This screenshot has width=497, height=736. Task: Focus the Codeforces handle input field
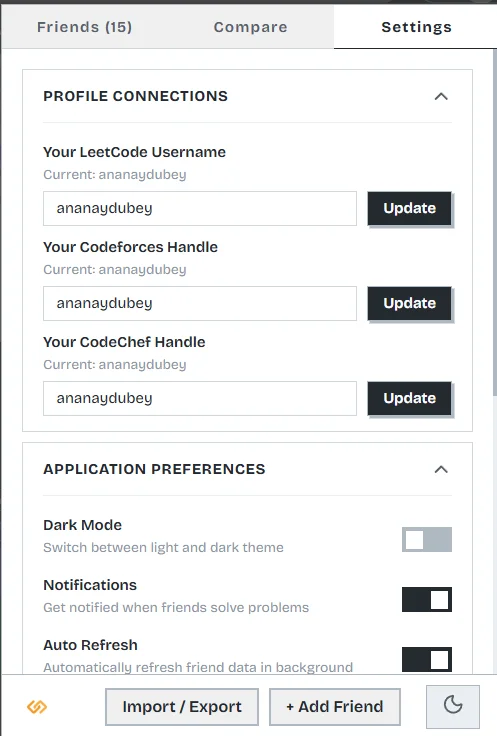[200, 303]
